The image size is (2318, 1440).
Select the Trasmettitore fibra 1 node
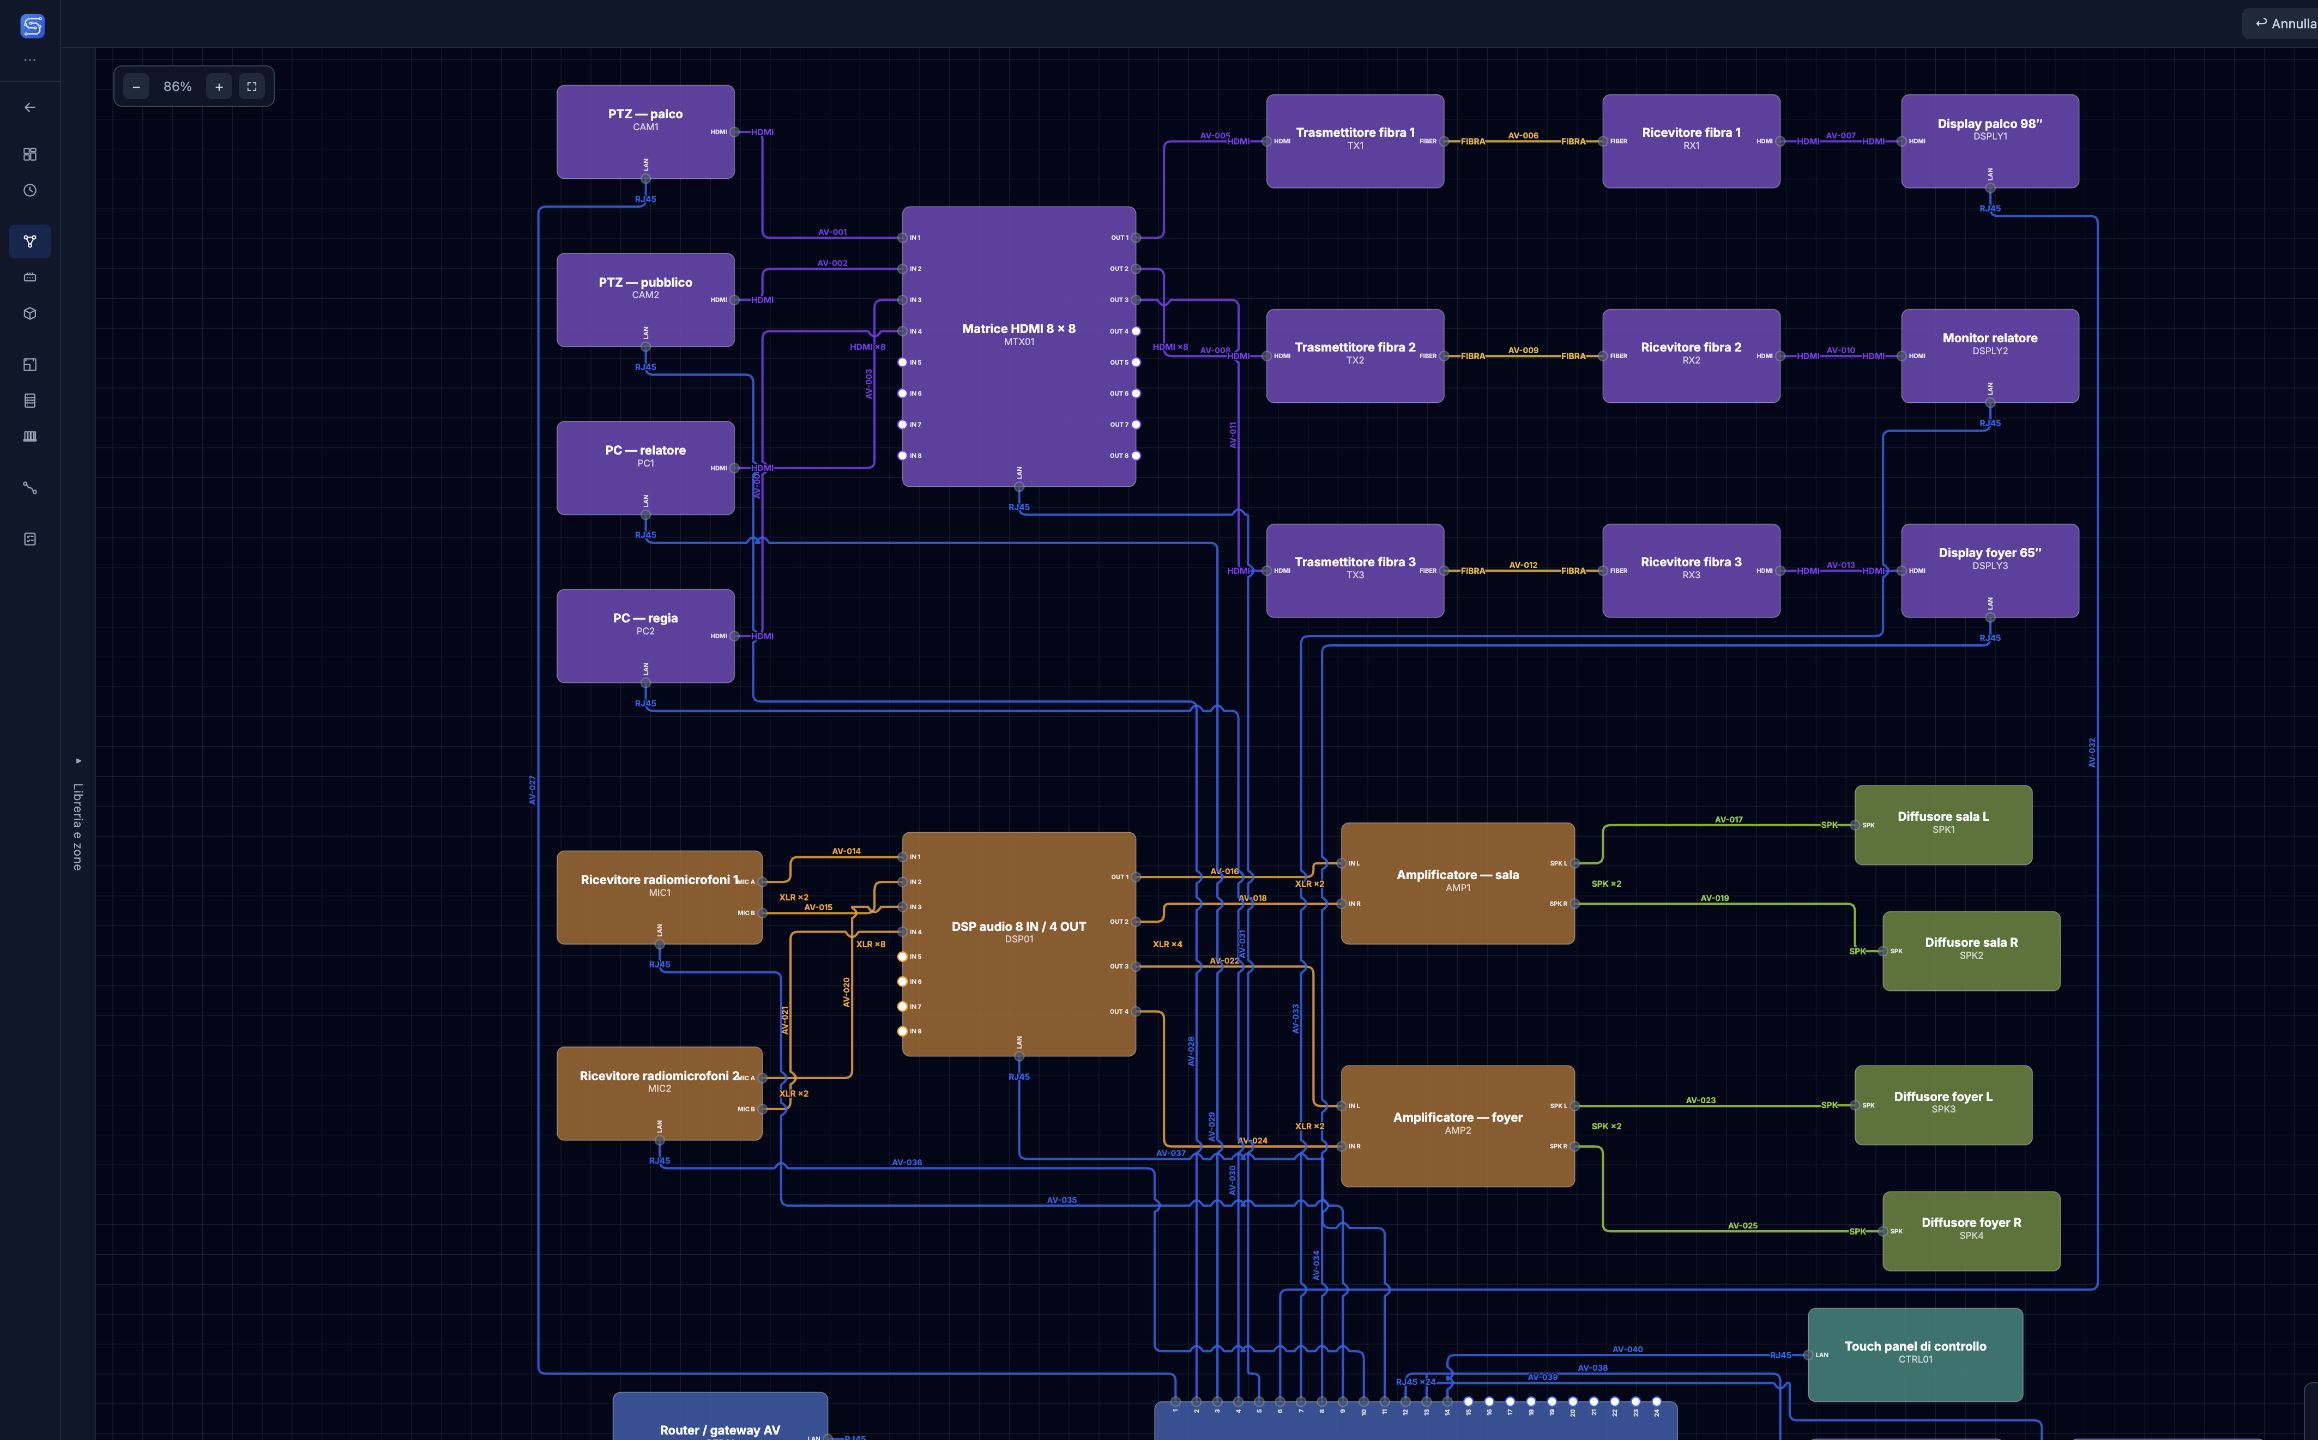click(x=1355, y=141)
